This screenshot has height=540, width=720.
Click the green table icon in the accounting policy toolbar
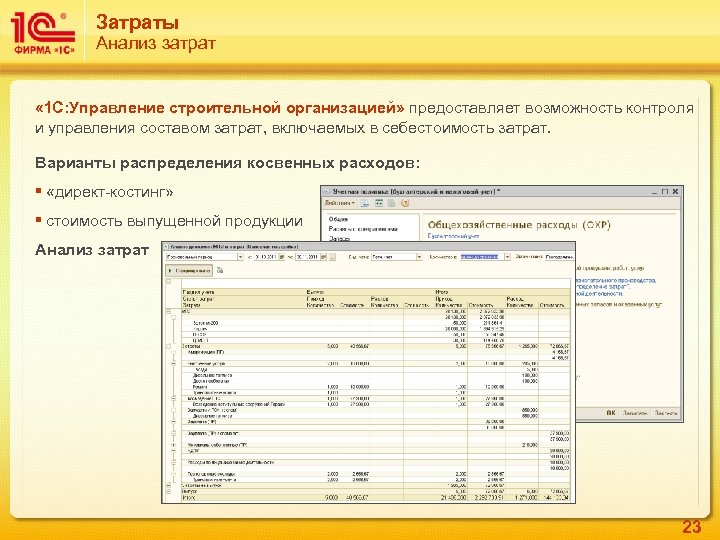(x=379, y=203)
